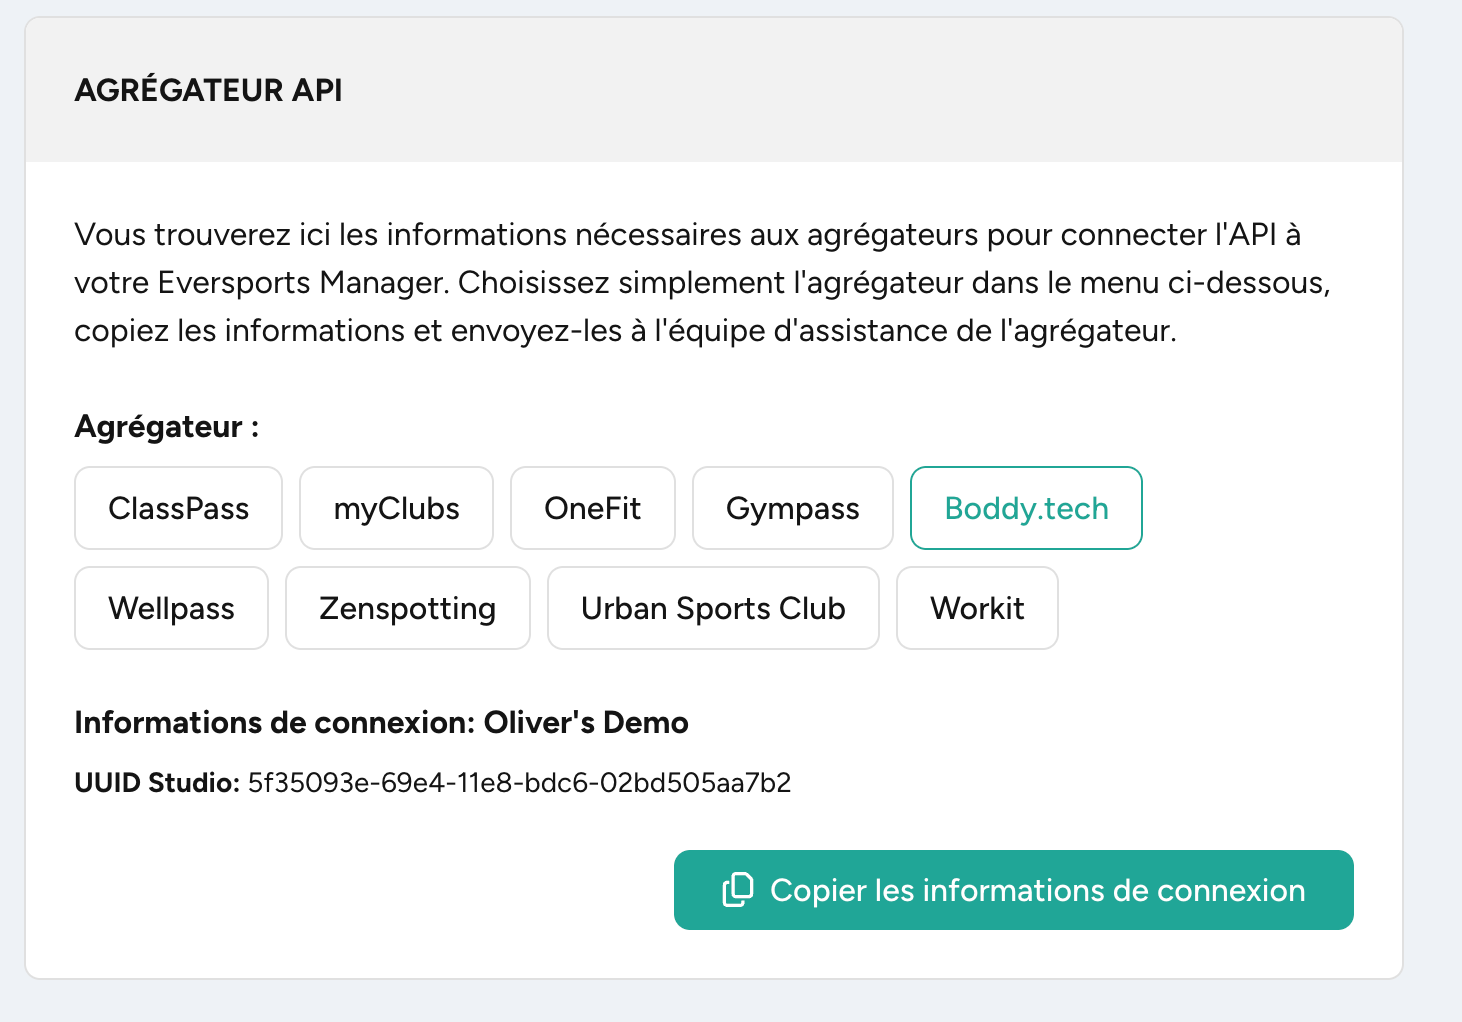Click the UUID Studio: label
This screenshot has width=1462, height=1022.
point(157,782)
